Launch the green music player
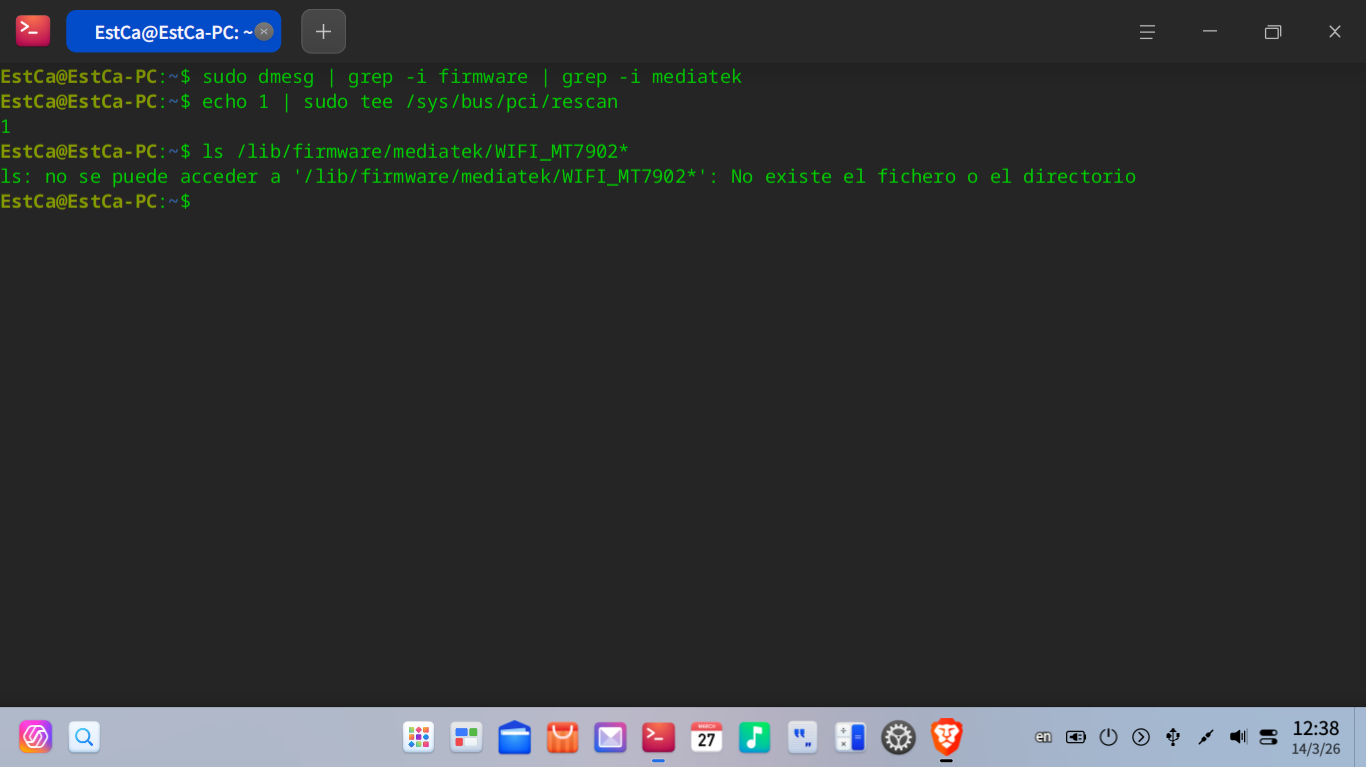1366x767 pixels. coord(754,737)
